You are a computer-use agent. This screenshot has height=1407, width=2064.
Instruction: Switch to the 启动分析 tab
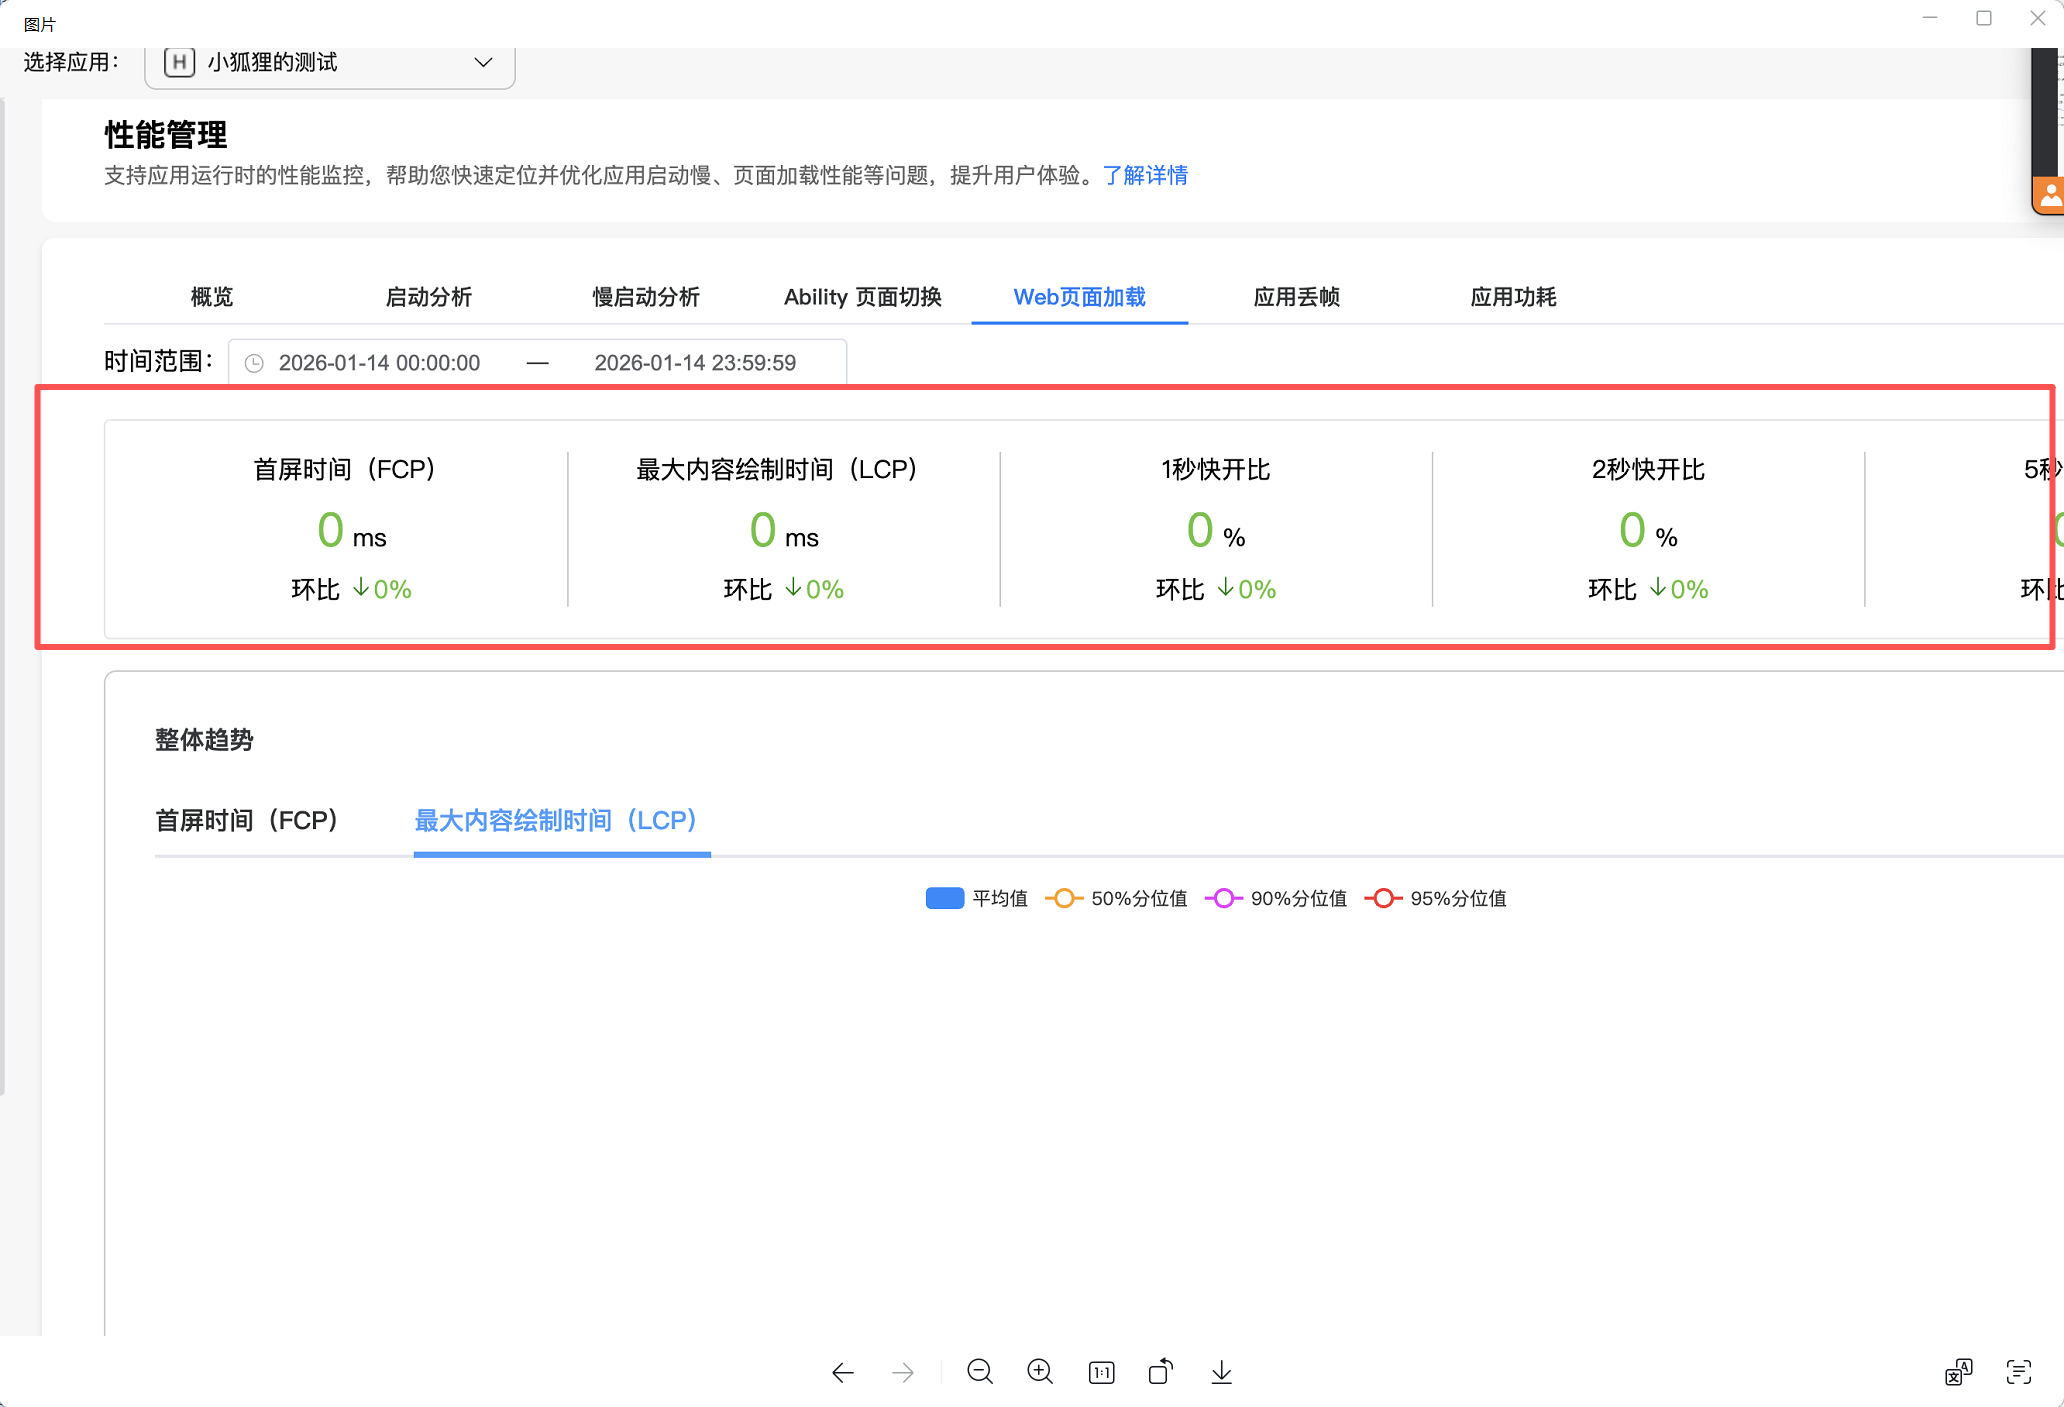(x=428, y=297)
